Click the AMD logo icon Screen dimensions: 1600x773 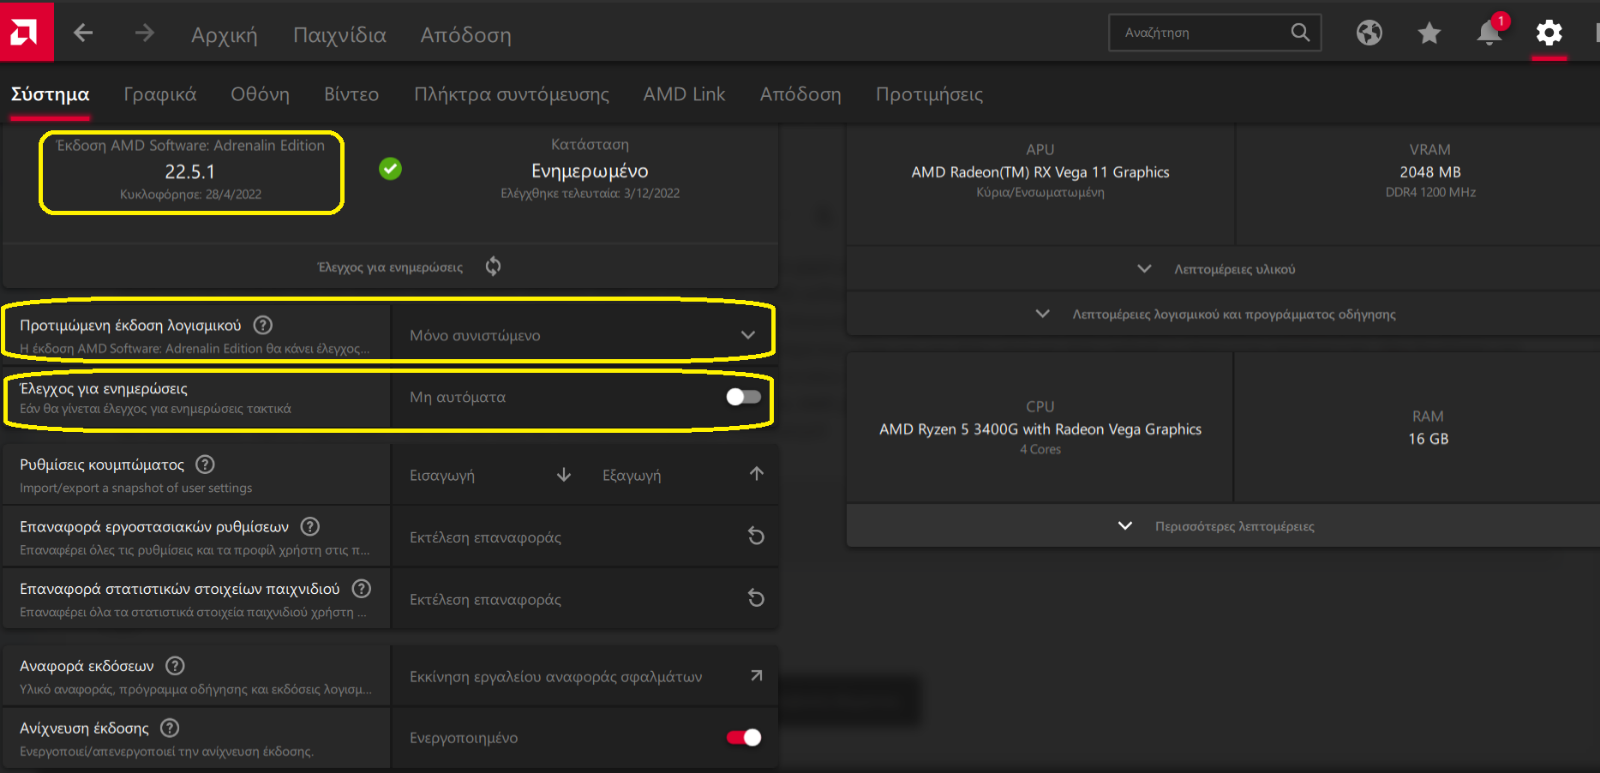coord(26,32)
